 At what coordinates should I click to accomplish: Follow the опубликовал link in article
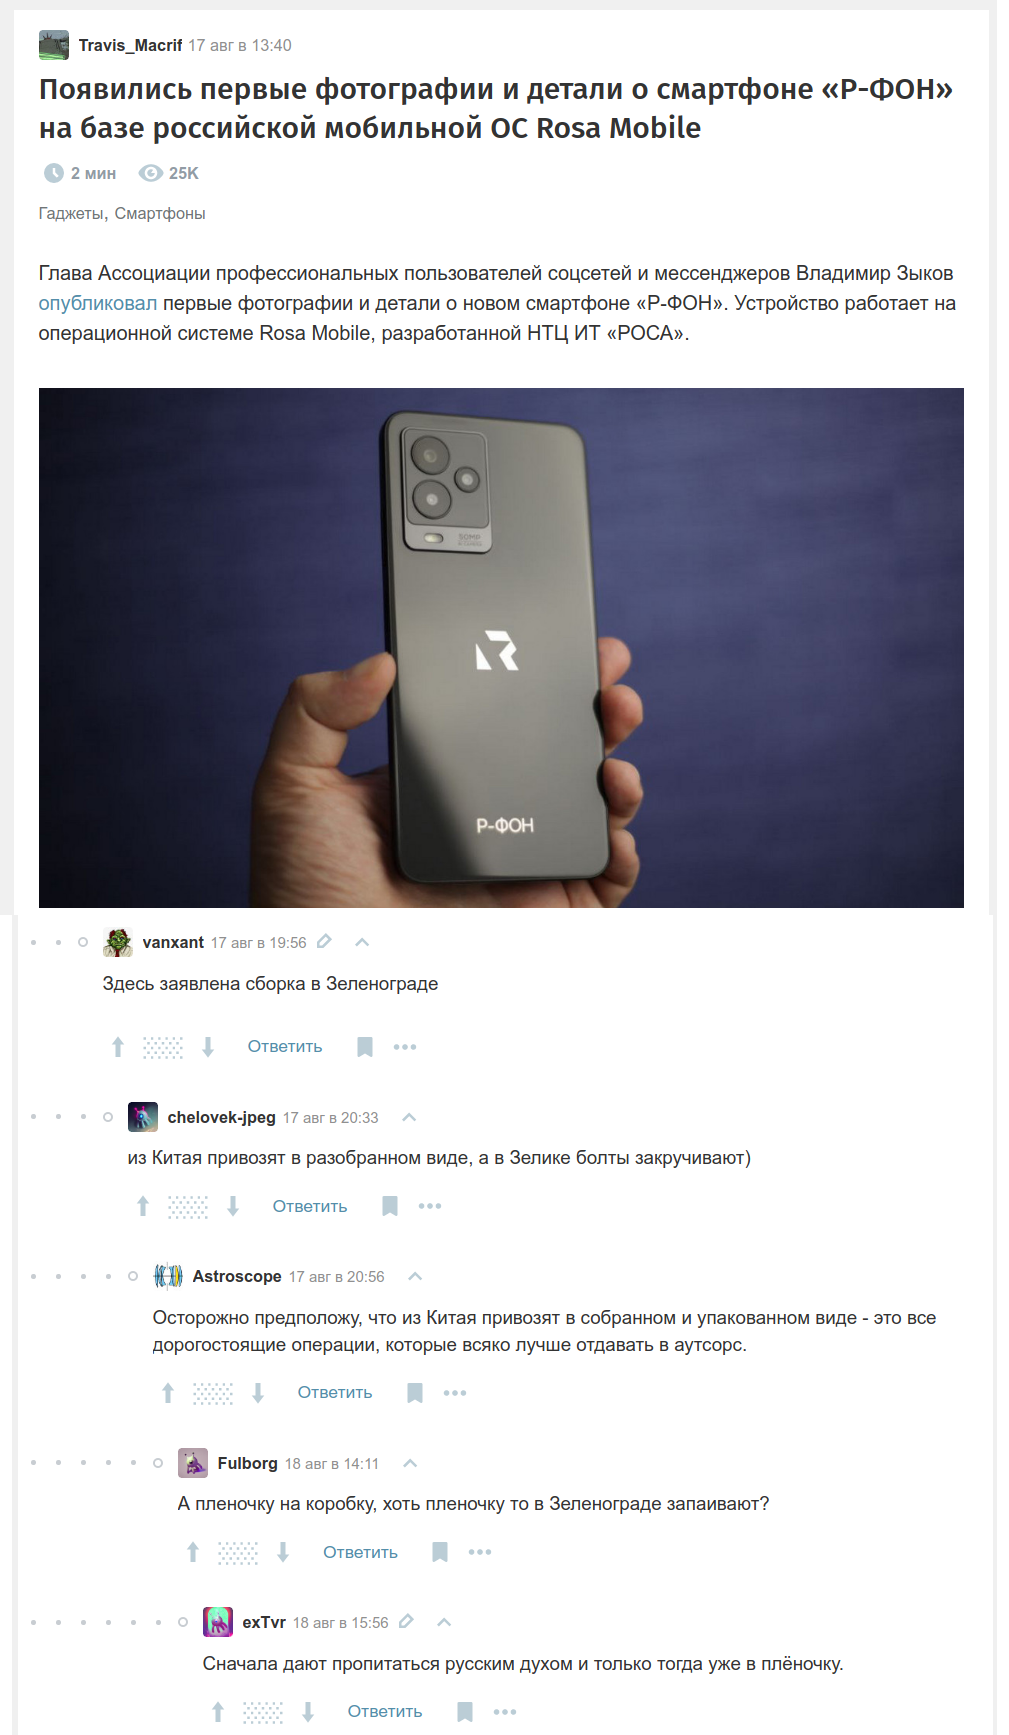(98, 303)
